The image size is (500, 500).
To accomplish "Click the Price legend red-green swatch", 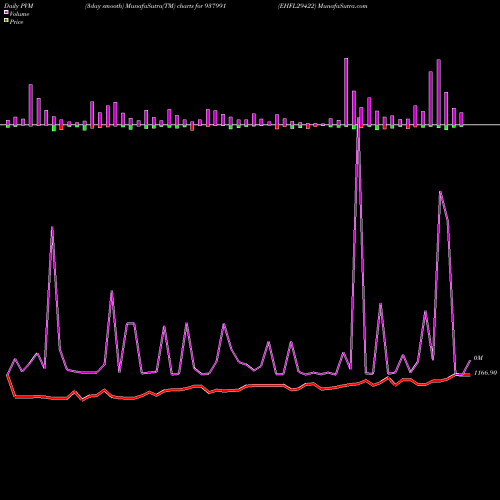I will 6,21.
